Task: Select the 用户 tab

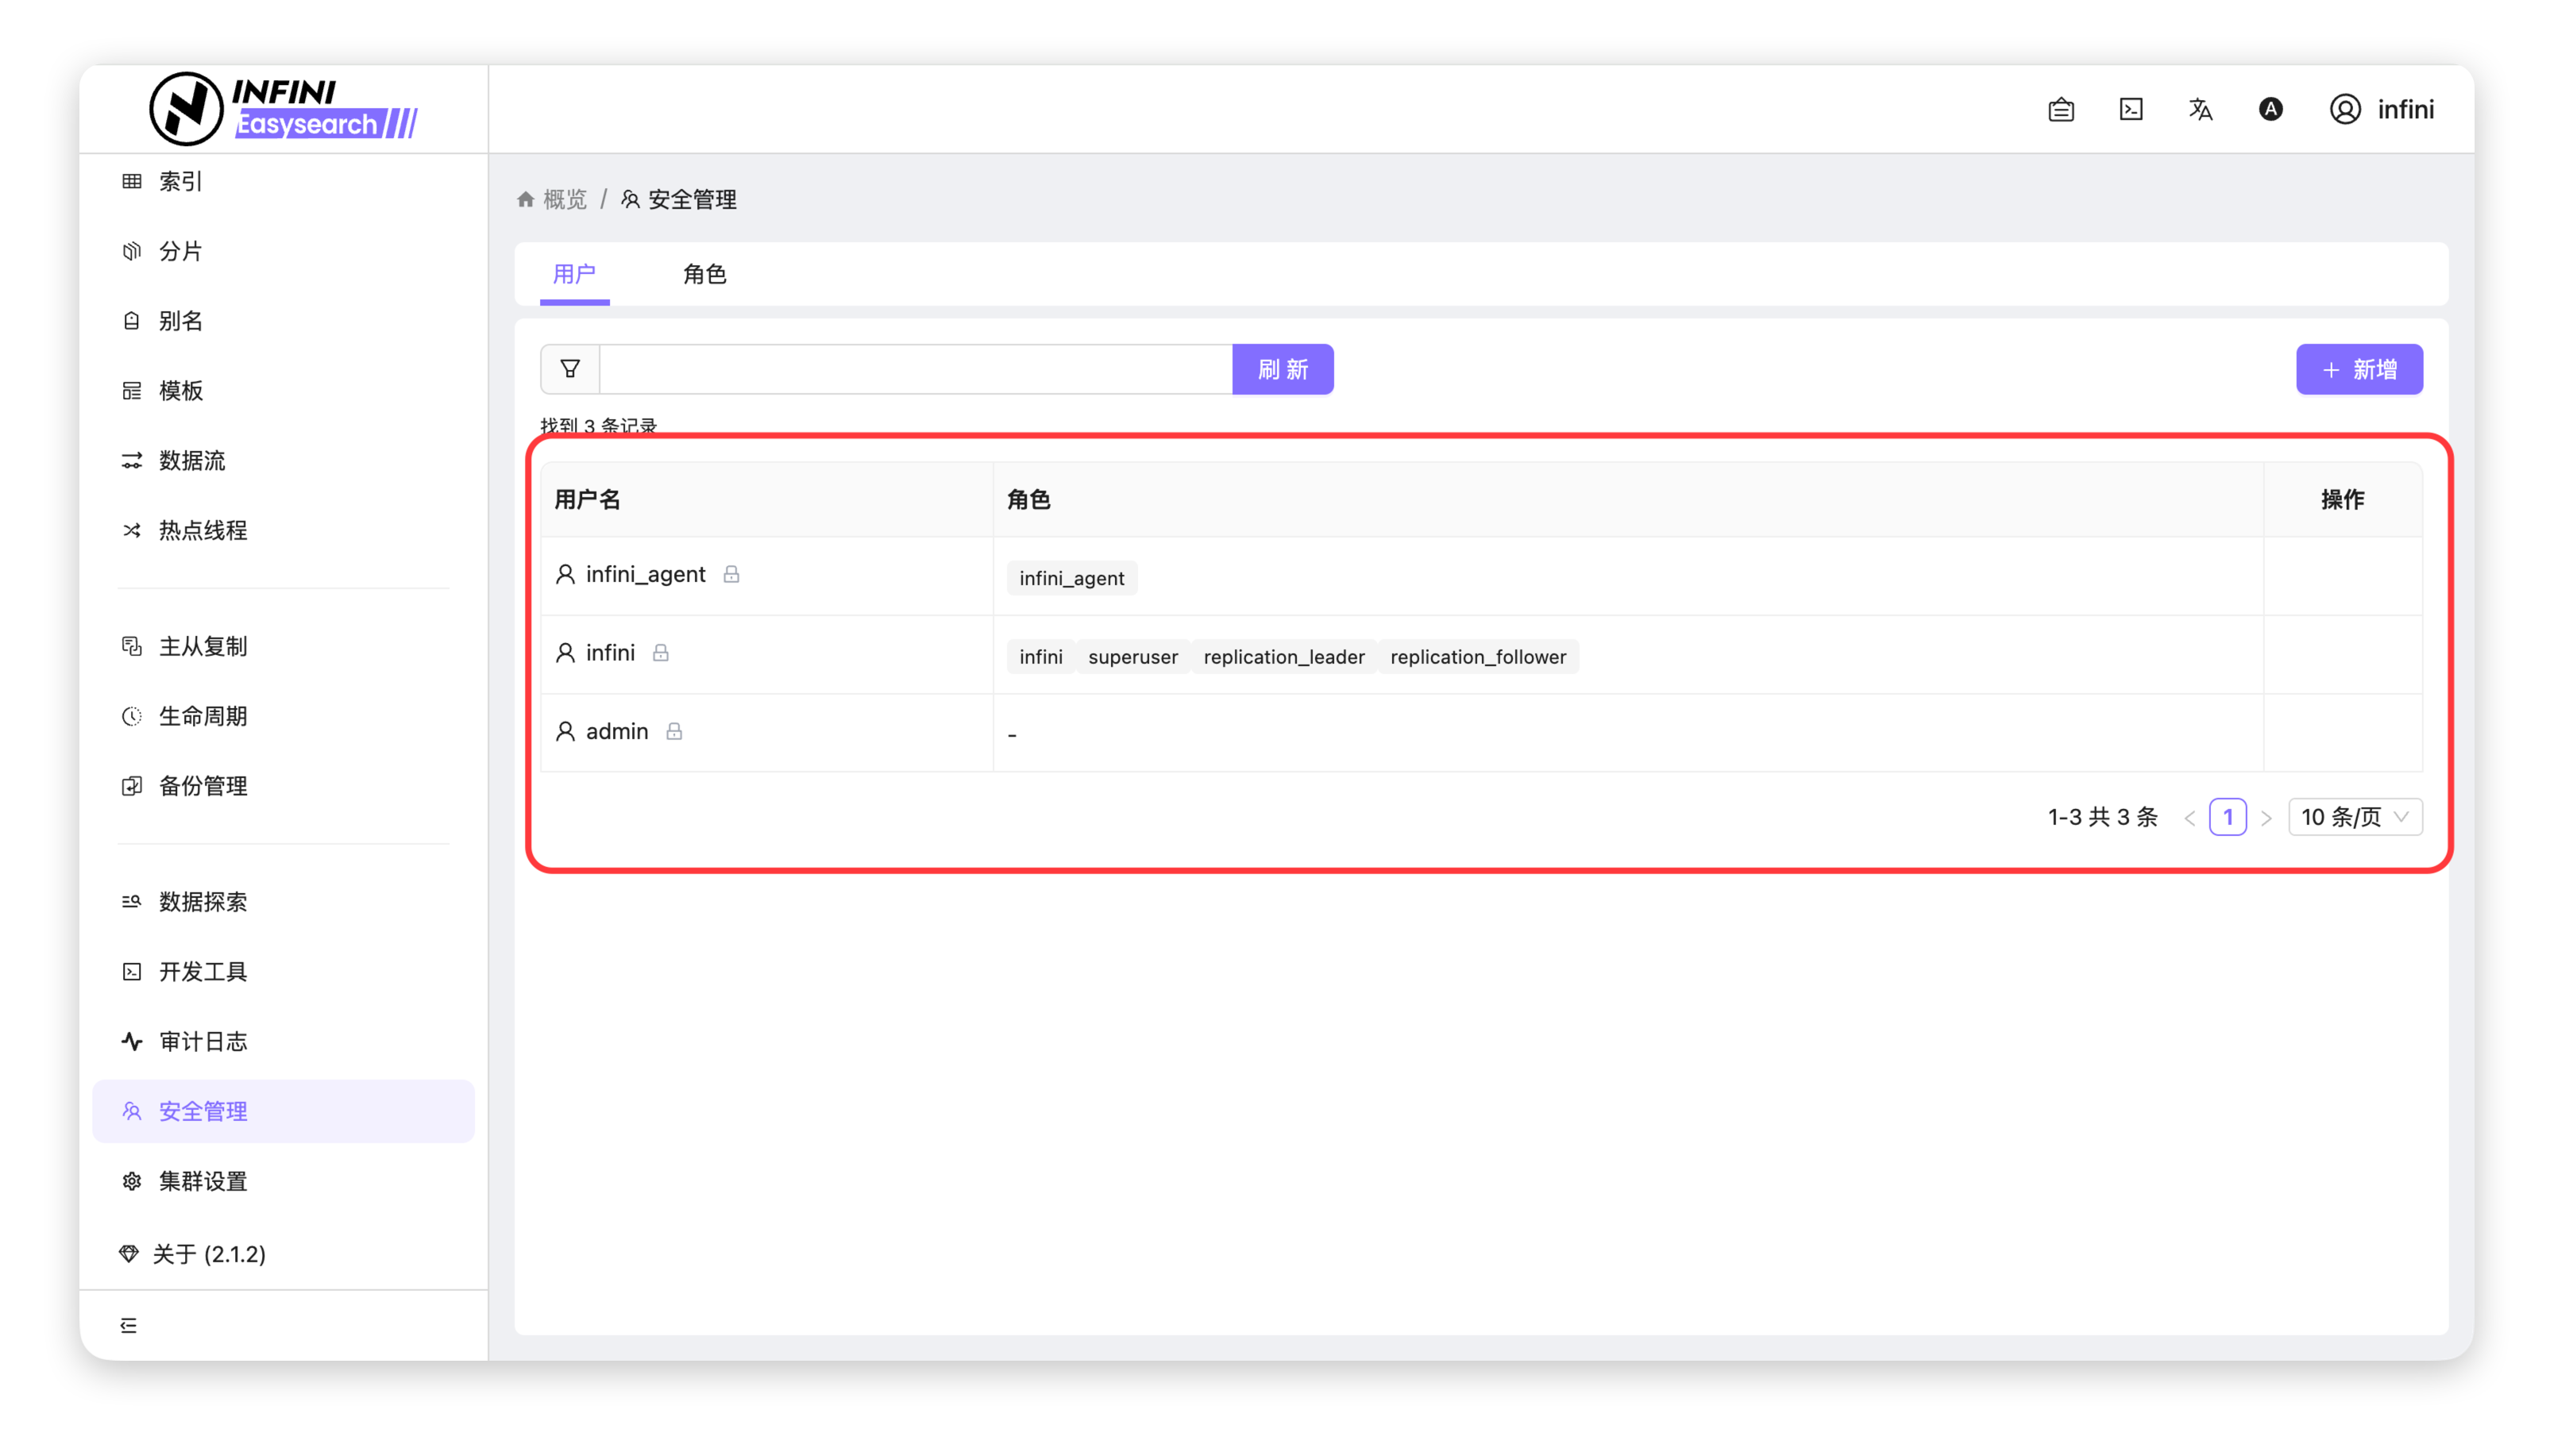Action: [574, 274]
